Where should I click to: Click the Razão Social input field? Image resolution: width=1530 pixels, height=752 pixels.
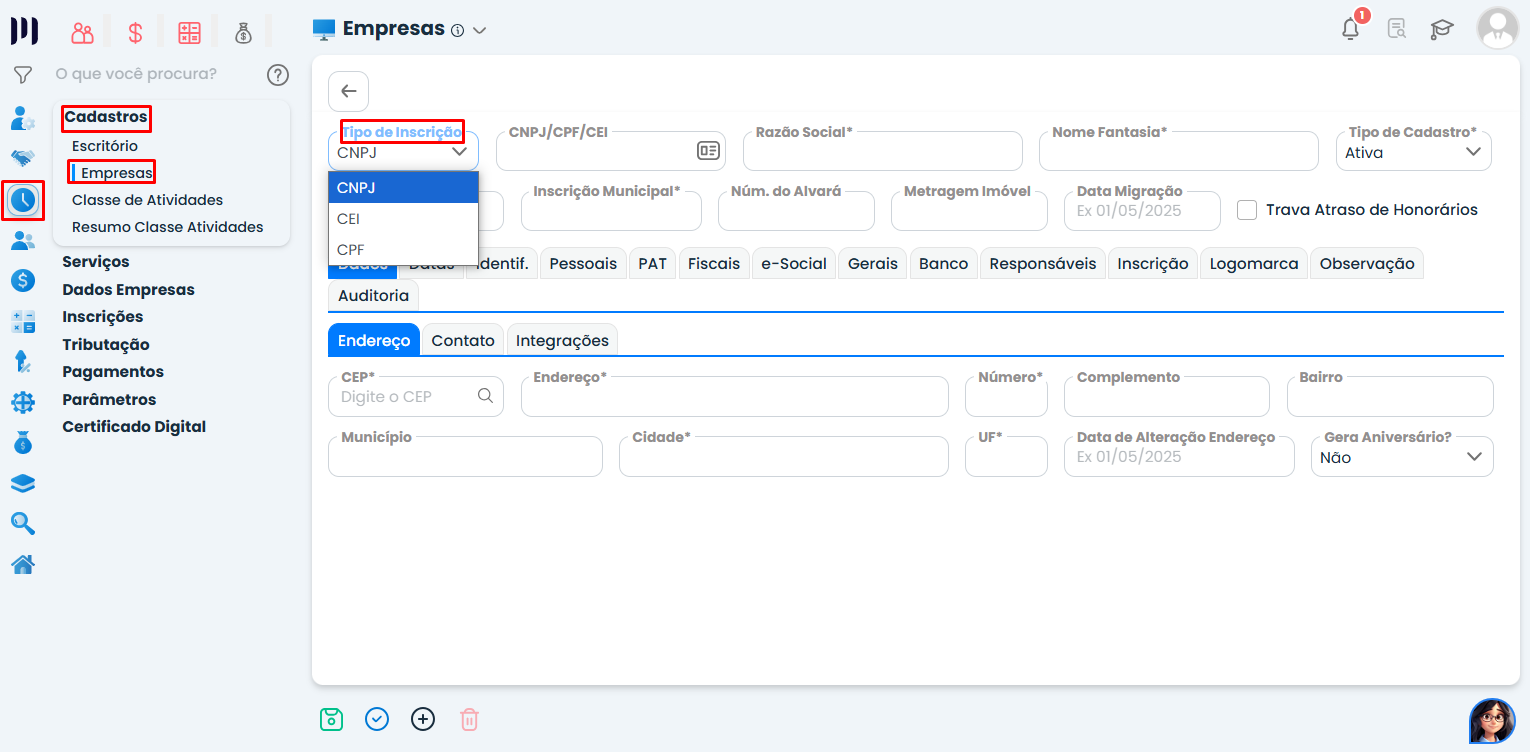882,153
